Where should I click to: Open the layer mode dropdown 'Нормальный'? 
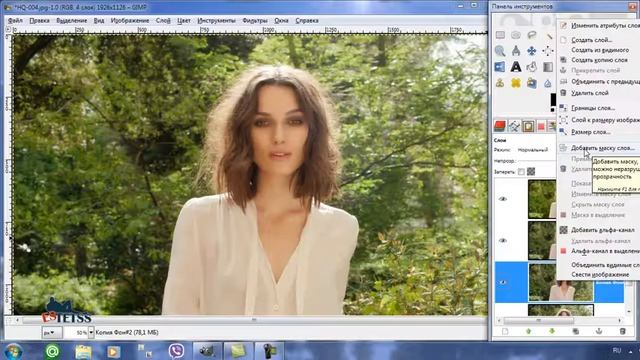click(533, 150)
